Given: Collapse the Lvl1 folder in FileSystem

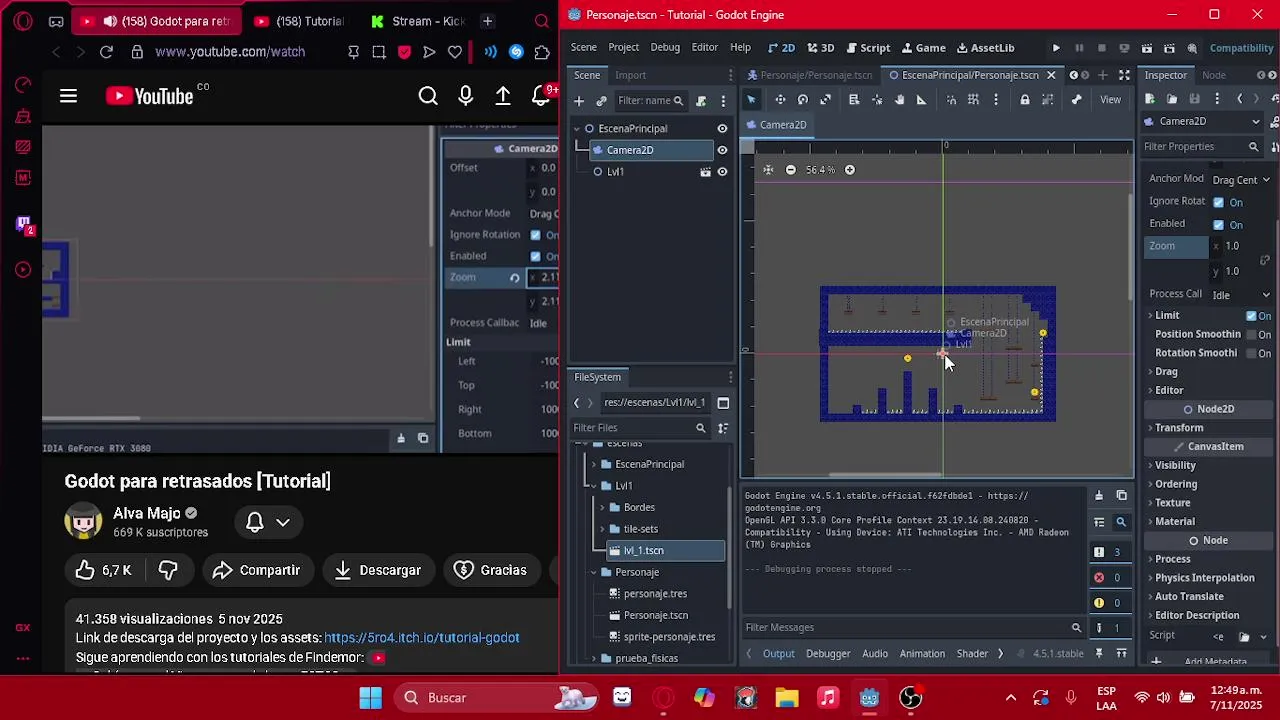Looking at the screenshot, I should 594,486.
